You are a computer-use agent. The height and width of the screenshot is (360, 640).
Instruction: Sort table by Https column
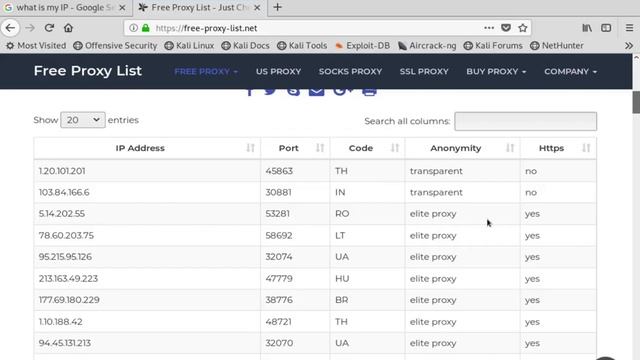558,148
